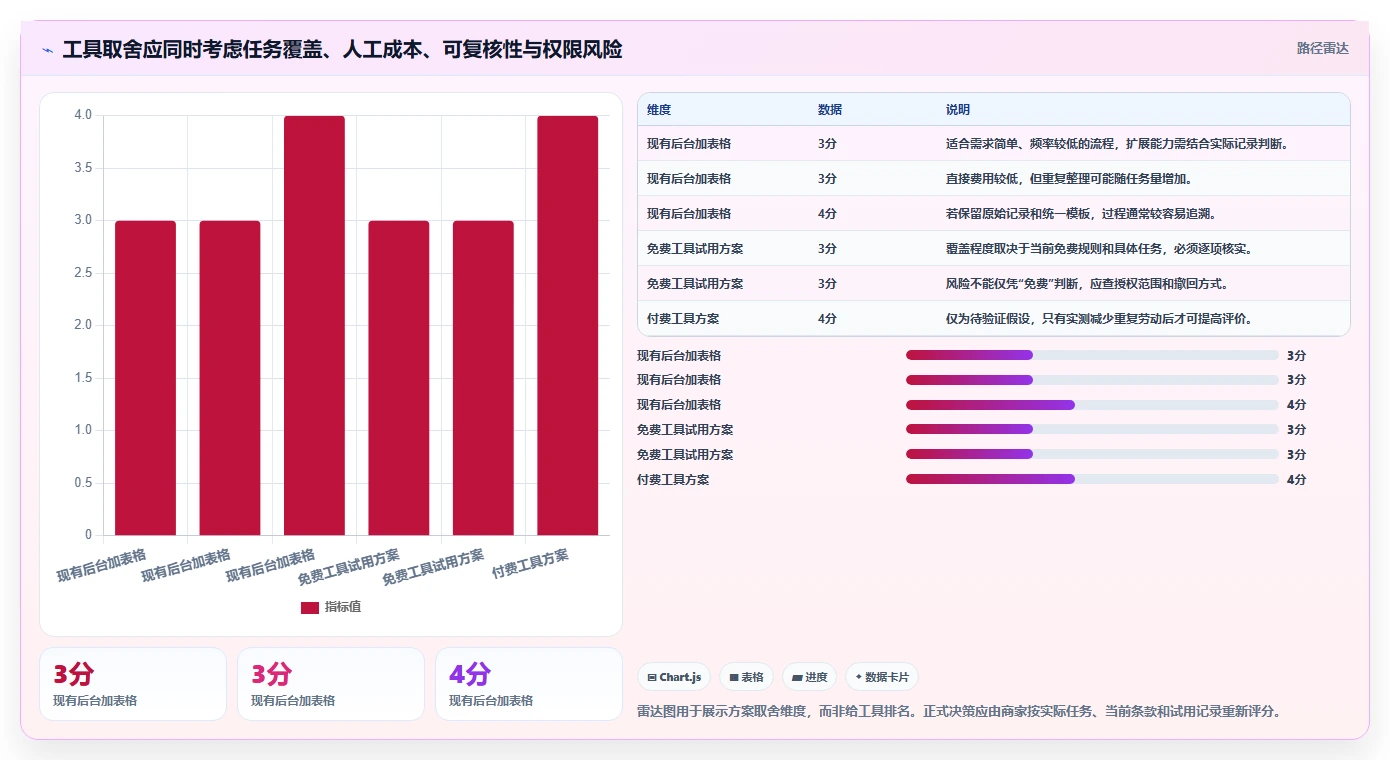
Task: Click the small icon inside the Chart.js chip
Action: point(652,677)
